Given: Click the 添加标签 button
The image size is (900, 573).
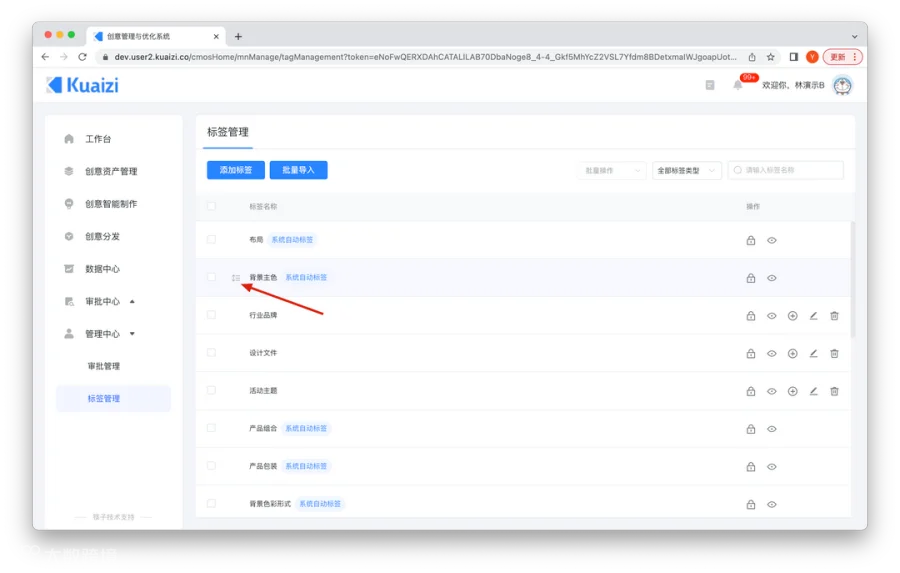Looking at the screenshot, I should [236, 170].
